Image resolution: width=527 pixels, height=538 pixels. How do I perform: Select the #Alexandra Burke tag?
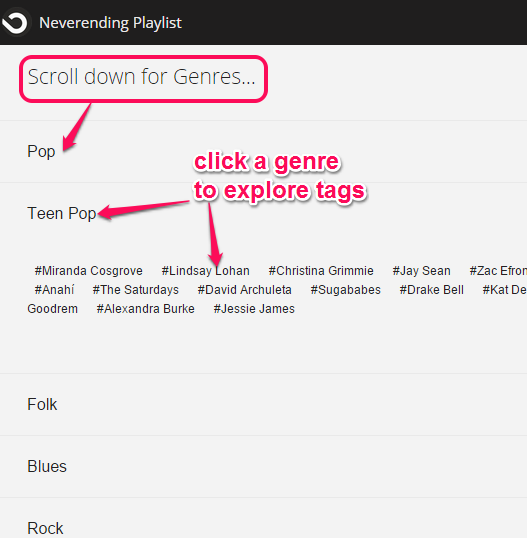point(145,309)
